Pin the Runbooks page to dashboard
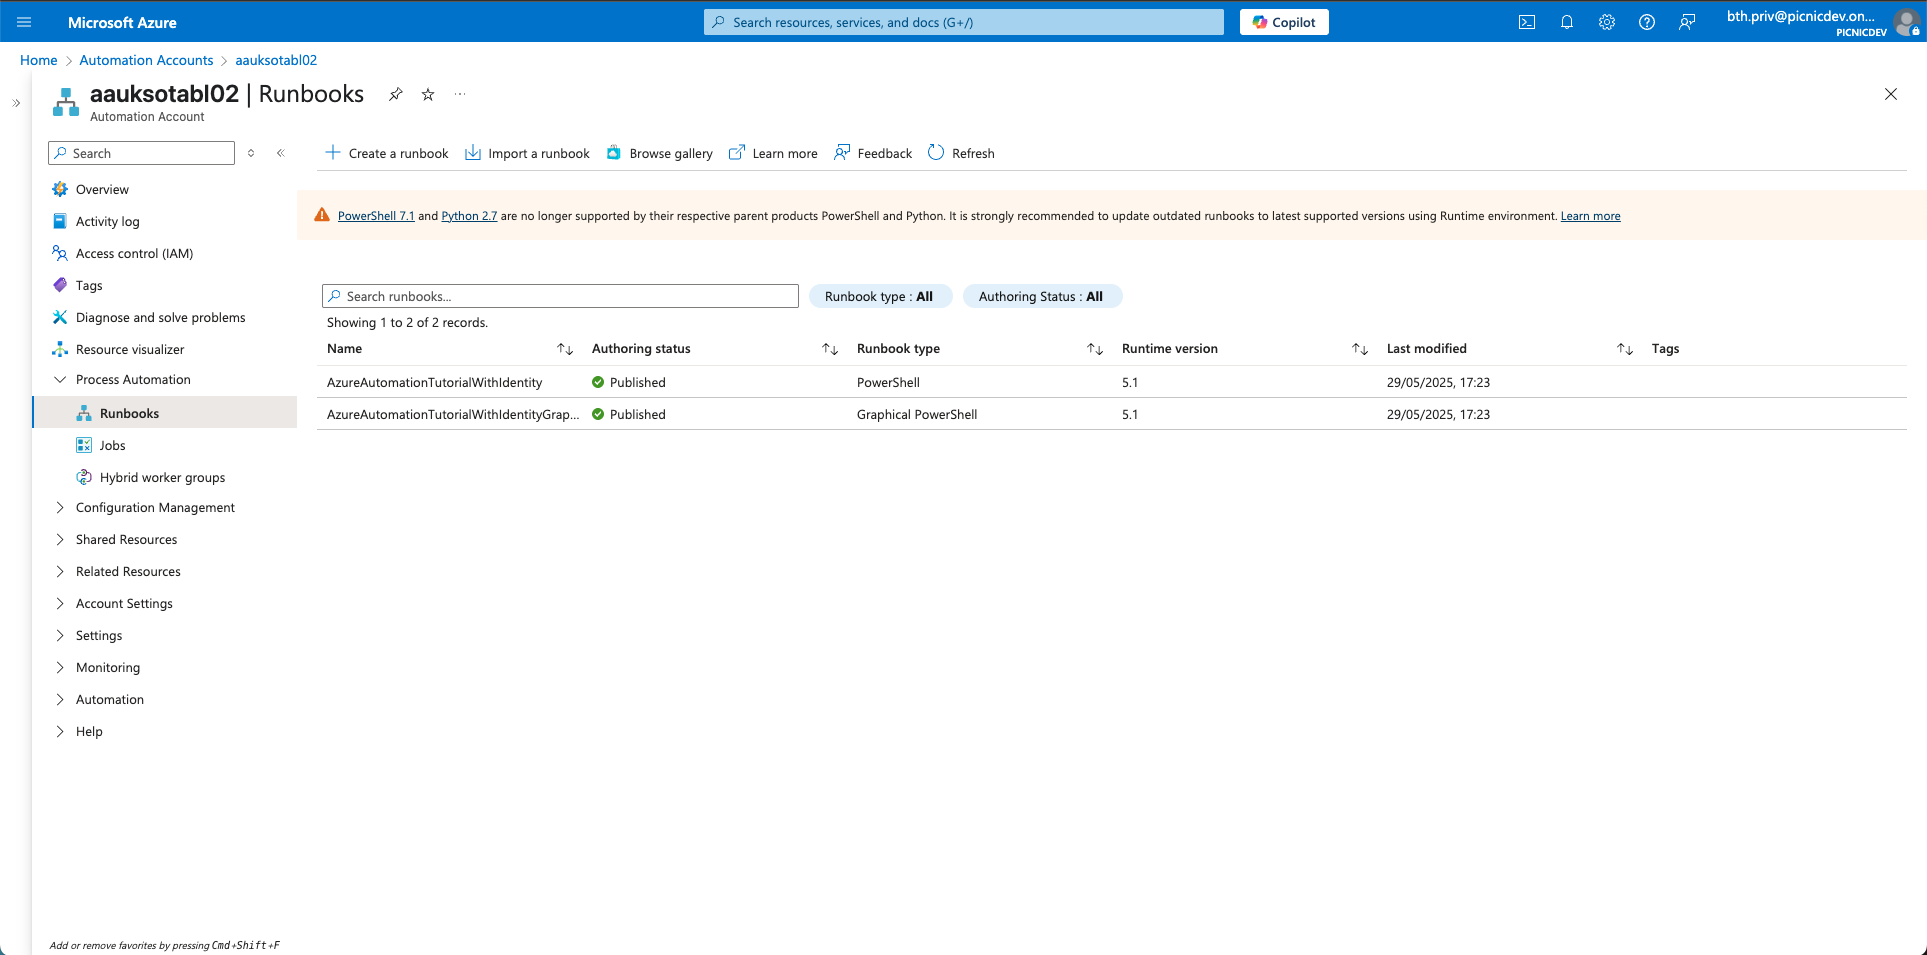Screen dimensions: 1927x955 click(396, 94)
